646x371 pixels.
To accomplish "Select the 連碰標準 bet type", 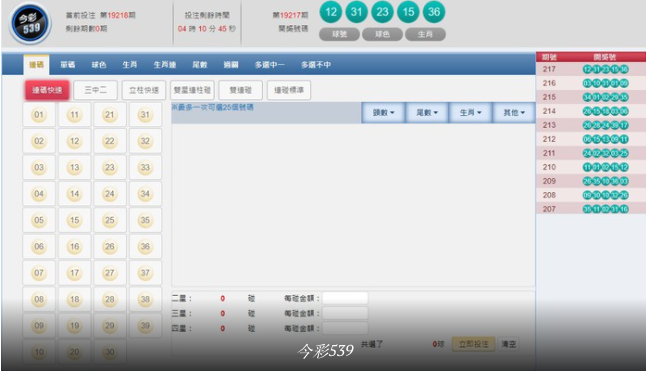I will pos(289,90).
